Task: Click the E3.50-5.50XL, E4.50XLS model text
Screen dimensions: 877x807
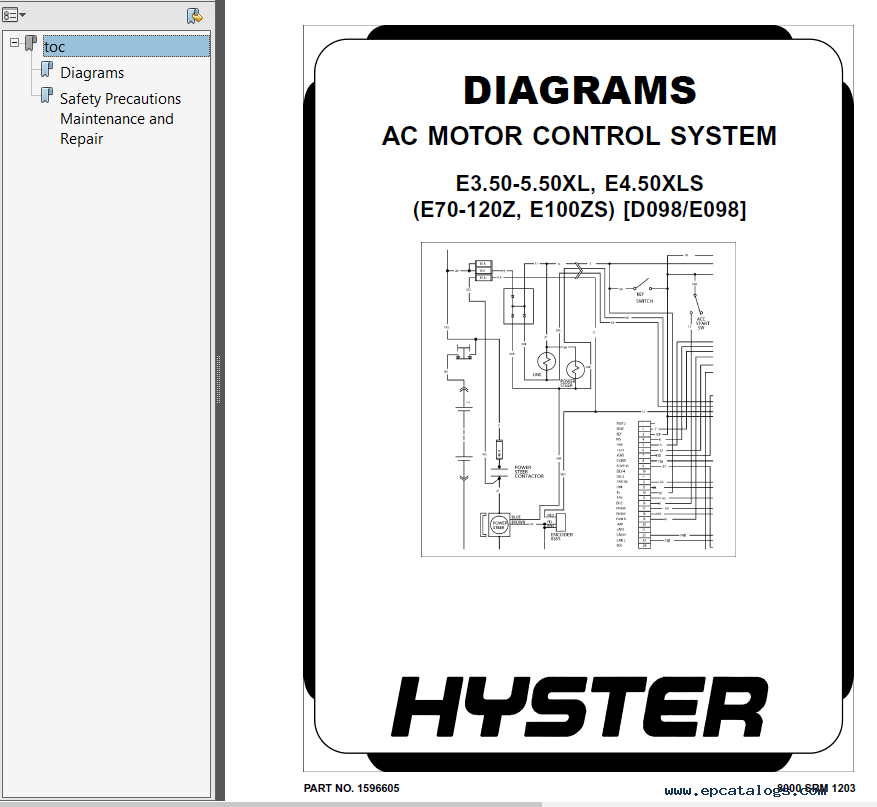Action: (x=579, y=183)
